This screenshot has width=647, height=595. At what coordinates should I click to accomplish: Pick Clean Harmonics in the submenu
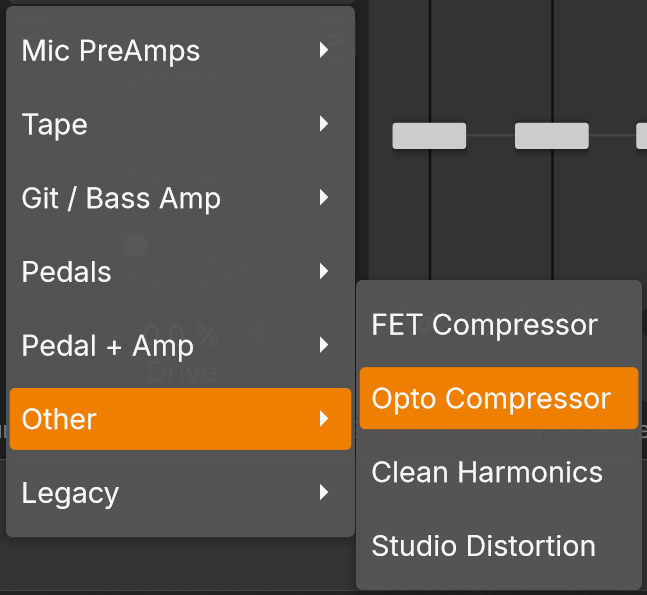tap(487, 472)
